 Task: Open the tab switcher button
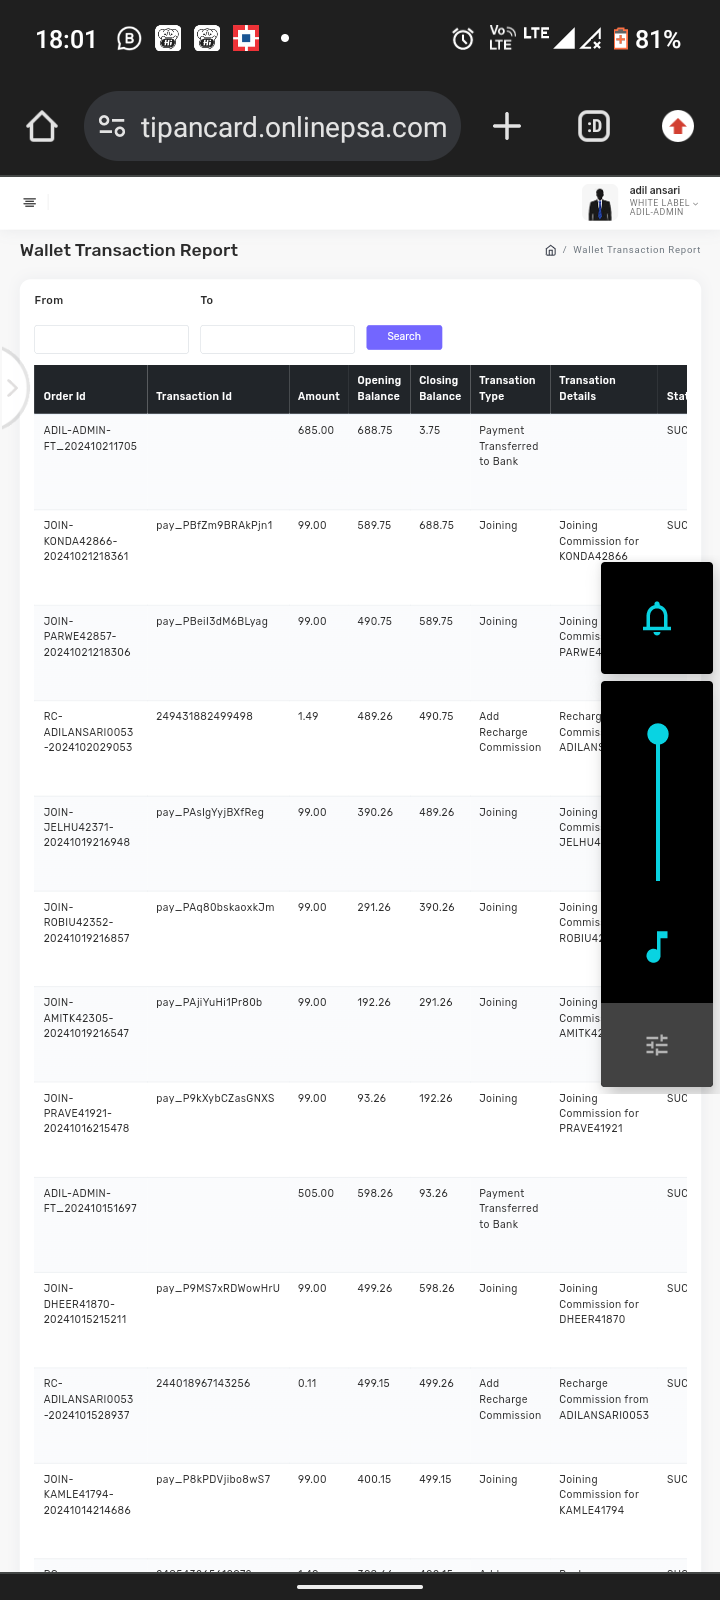click(x=594, y=126)
